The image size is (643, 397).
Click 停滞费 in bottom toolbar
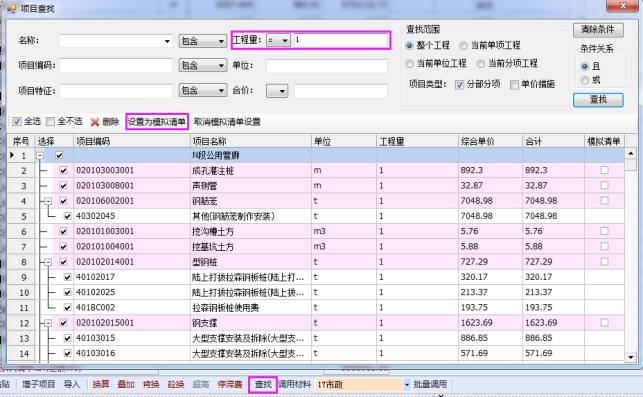click(230, 385)
